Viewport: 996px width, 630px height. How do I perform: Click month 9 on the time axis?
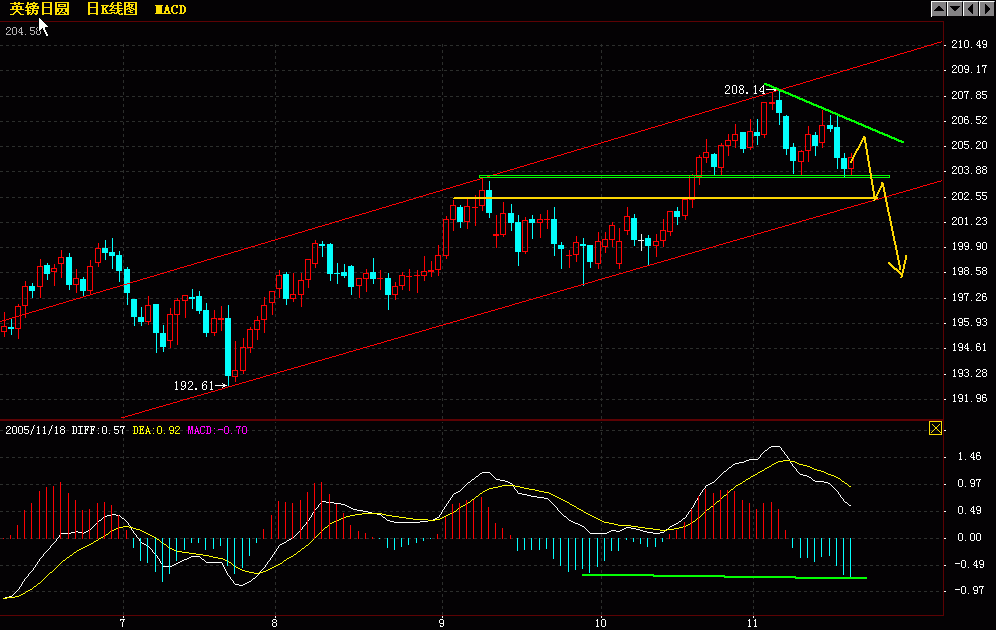pyautogui.click(x=441, y=623)
